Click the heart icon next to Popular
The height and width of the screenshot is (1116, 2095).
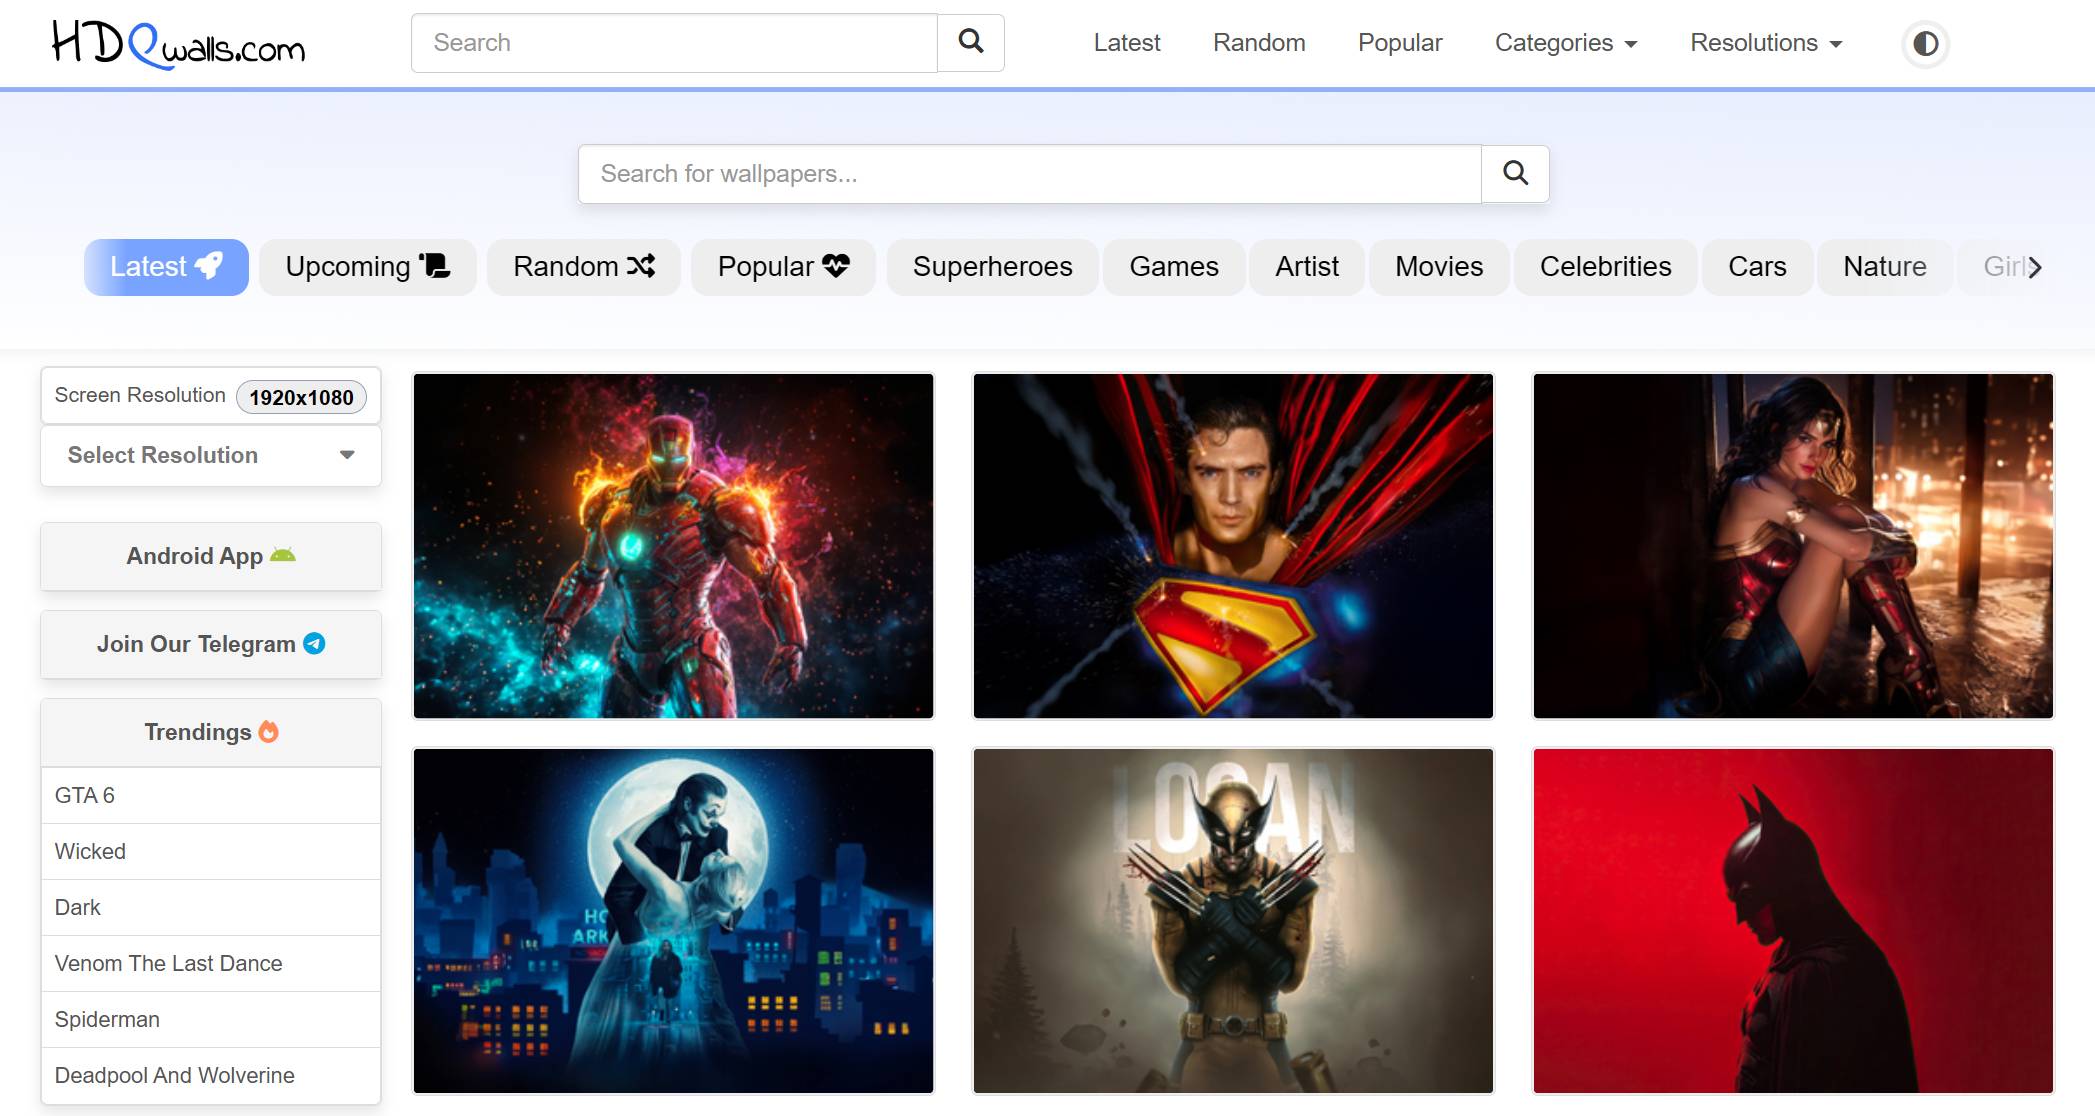833,265
